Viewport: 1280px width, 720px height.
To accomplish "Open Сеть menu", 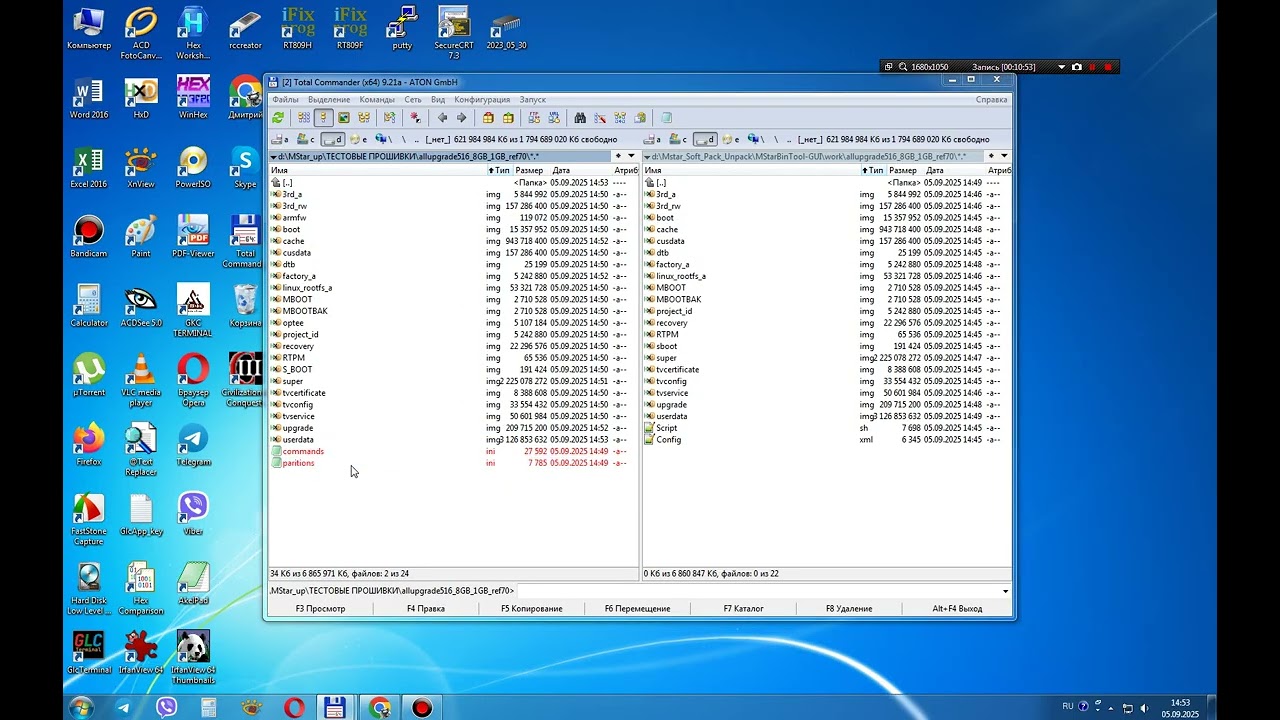I will [x=413, y=100].
